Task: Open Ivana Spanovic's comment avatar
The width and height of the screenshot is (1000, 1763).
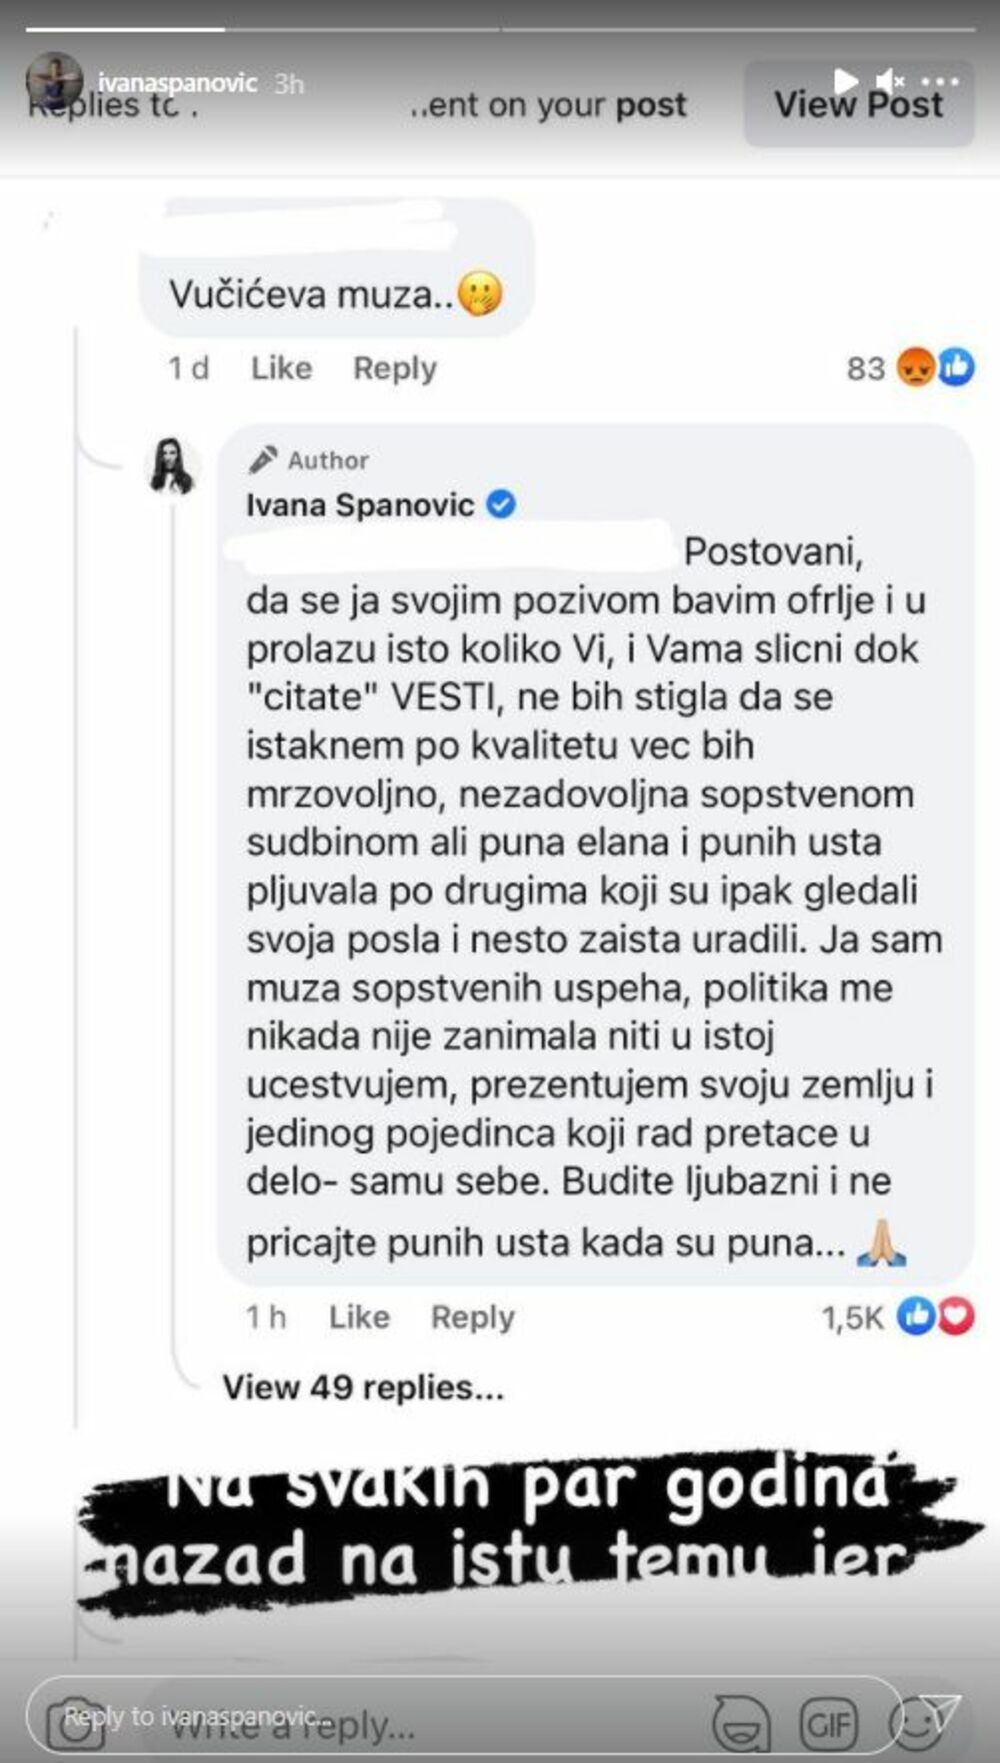Action: coord(172,467)
